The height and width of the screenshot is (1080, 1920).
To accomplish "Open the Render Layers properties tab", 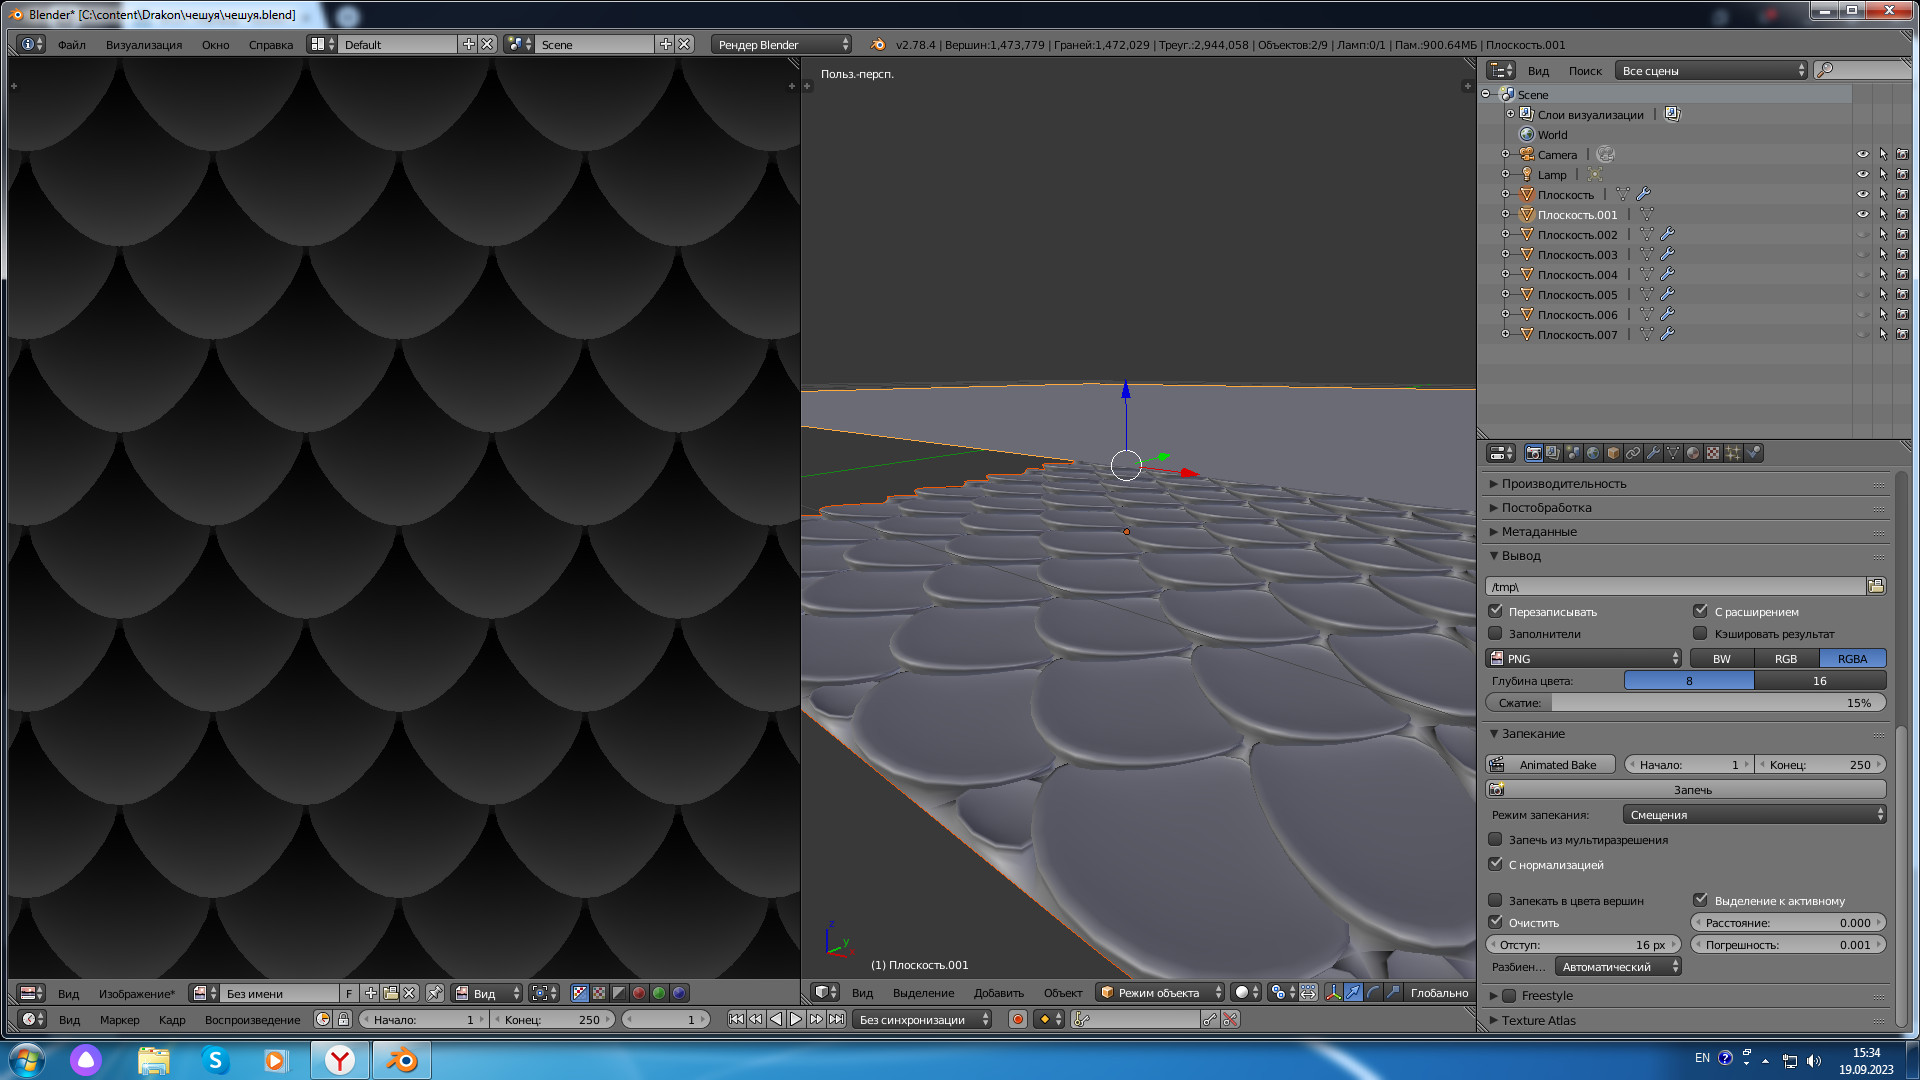I will pos(1553,453).
